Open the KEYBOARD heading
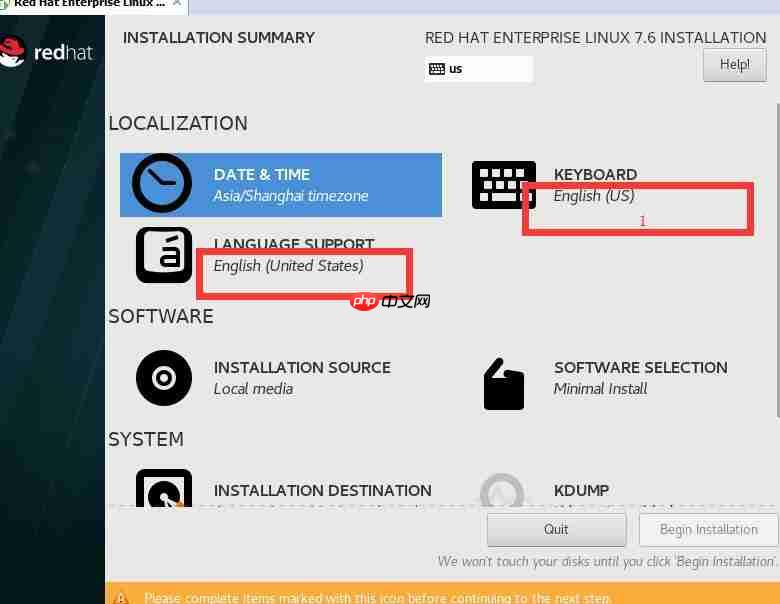This screenshot has width=780, height=604. click(595, 175)
